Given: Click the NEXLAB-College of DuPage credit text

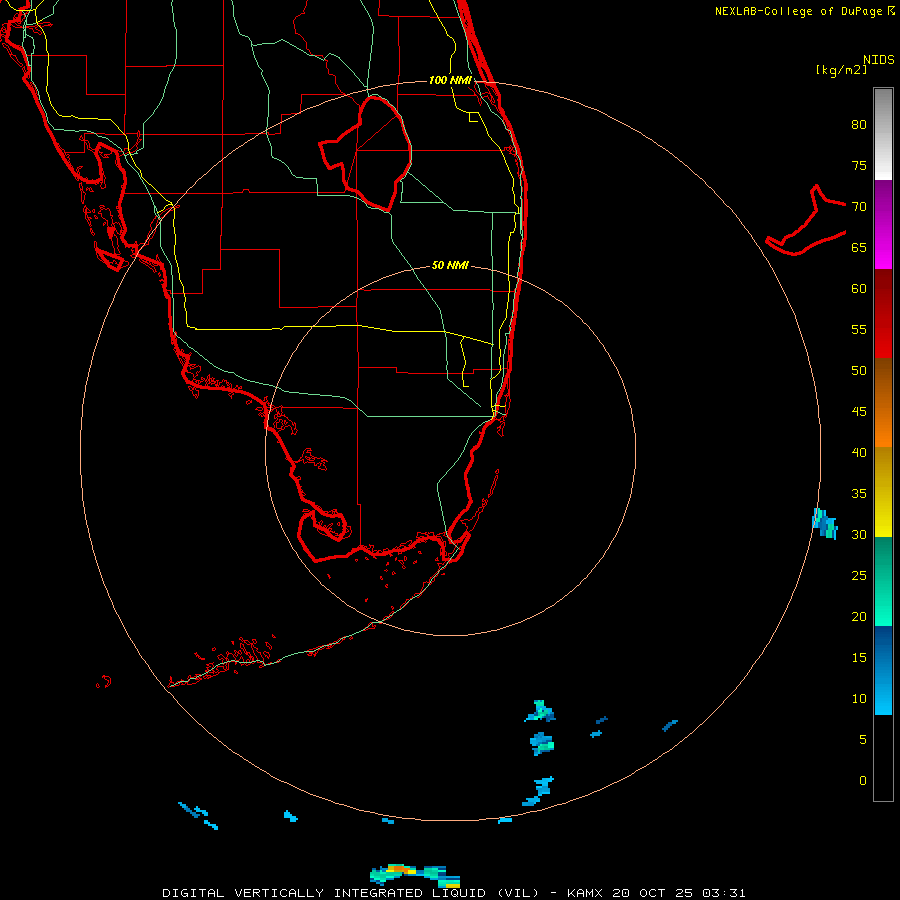Looking at the screenshot, I should (798, 11).
